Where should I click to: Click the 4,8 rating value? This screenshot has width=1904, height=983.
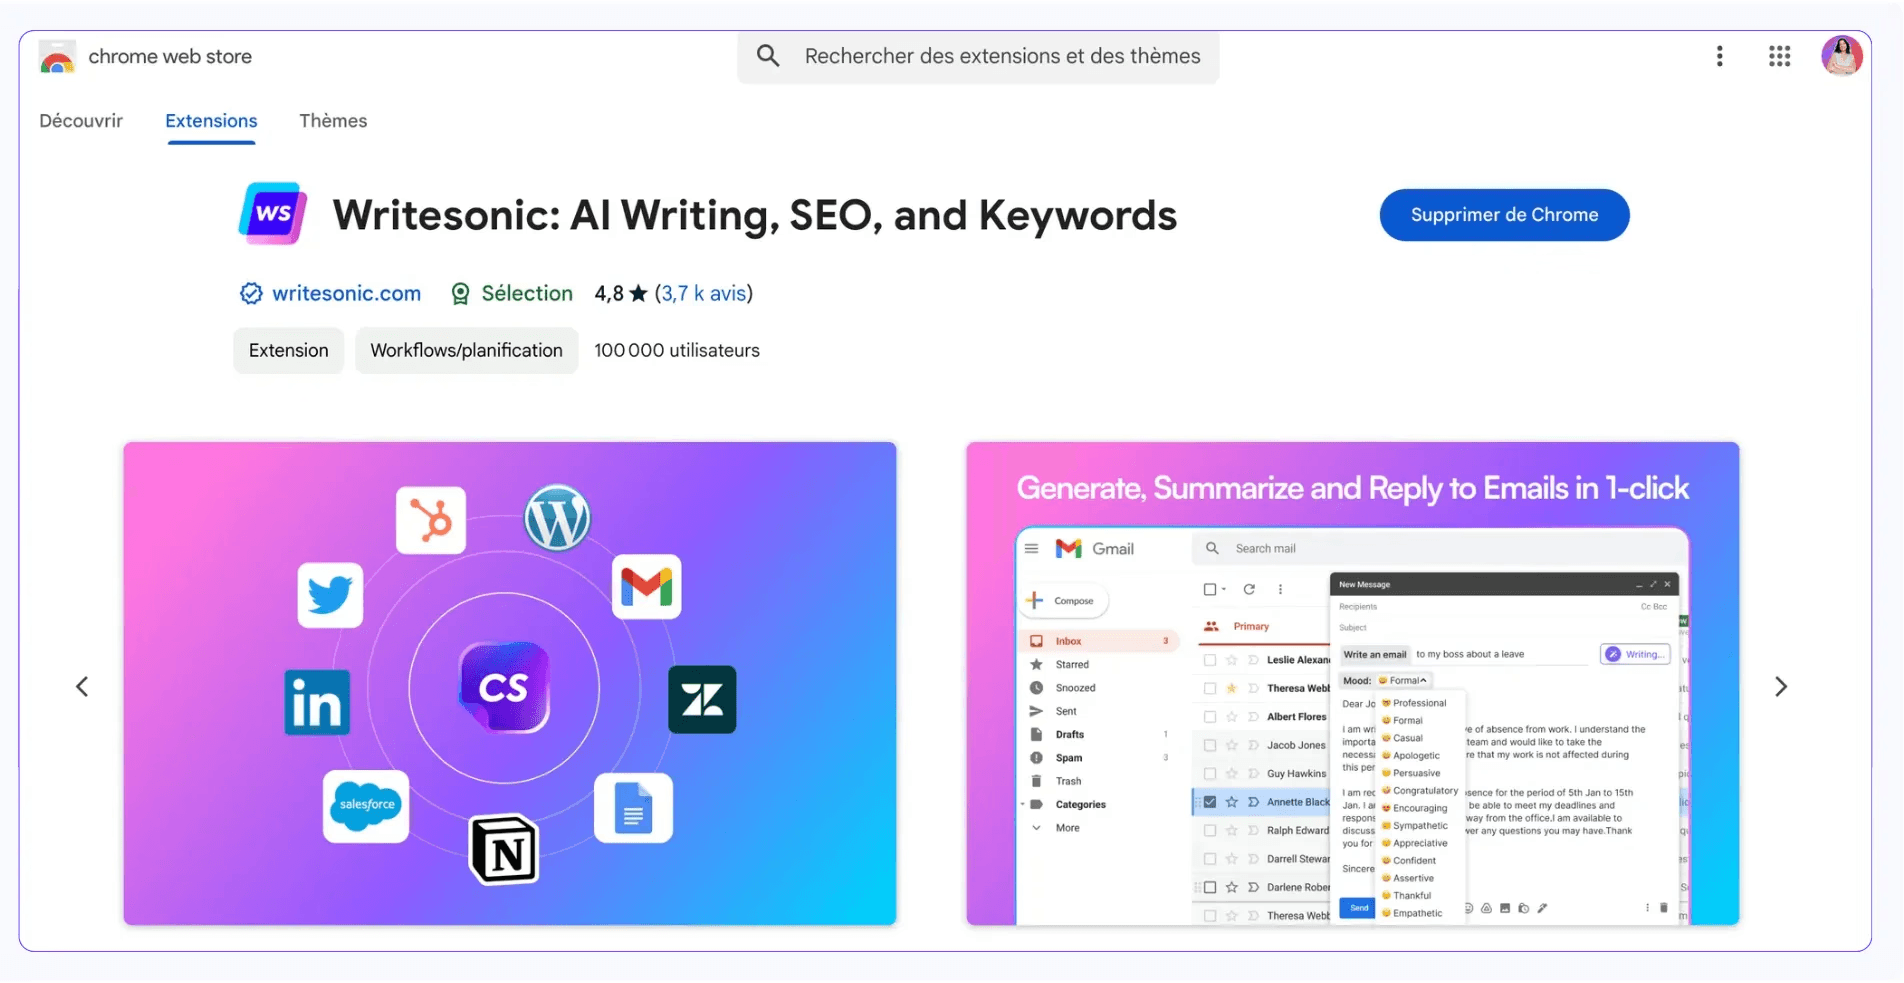[608, 293]
